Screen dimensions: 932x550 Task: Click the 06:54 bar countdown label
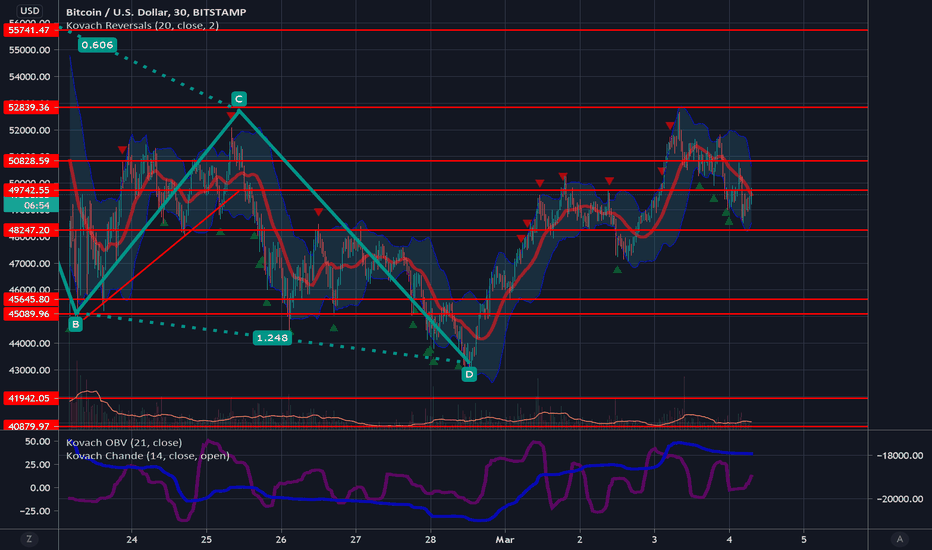(31, 205)
